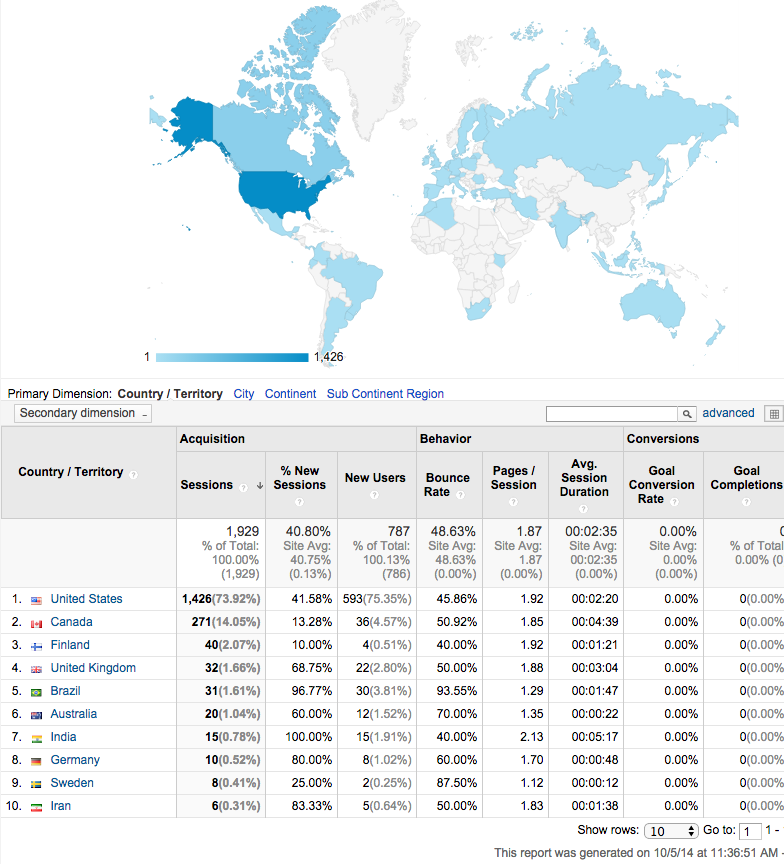Open the advanced filter link
Image resolution: width=784 pixels, height=864 pixels.
pyautogui.click(x=728, y=413)
